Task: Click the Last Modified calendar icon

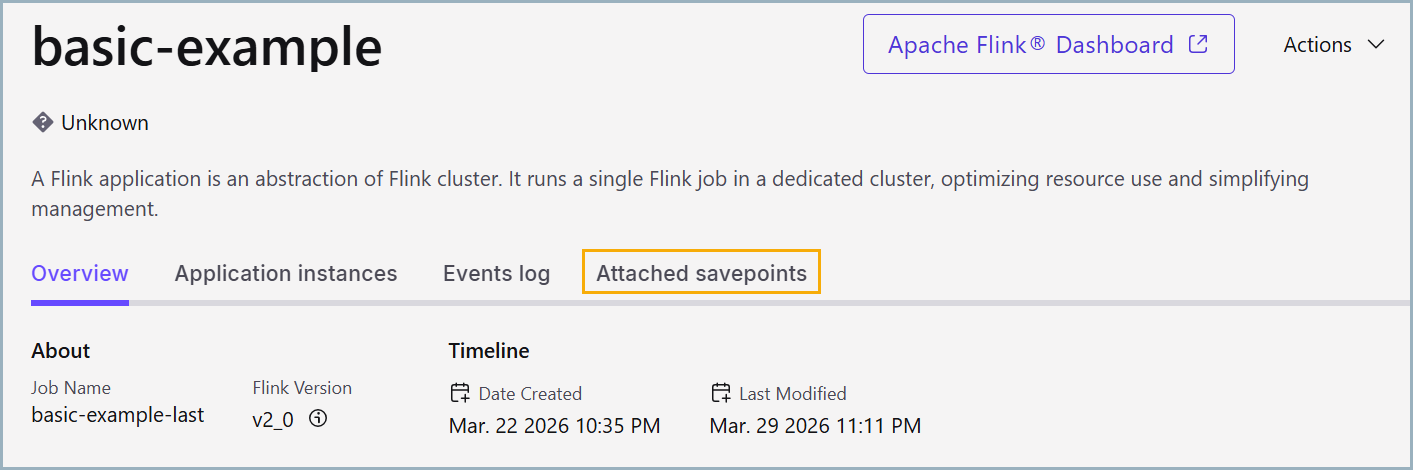Action: click(720, 393)
